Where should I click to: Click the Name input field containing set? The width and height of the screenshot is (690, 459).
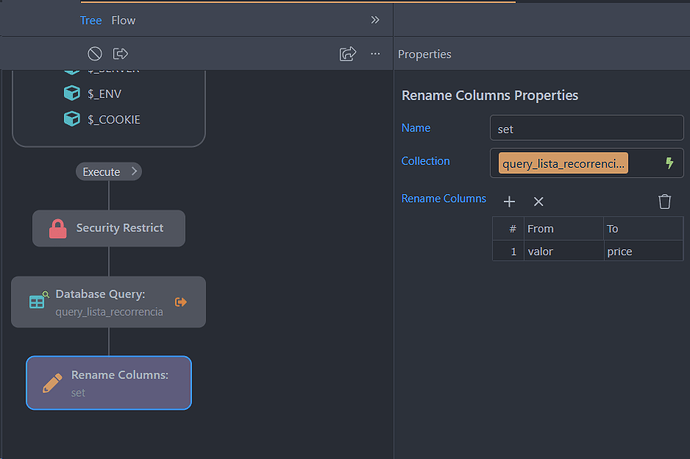pyautogui.click(x=586, y=128)
